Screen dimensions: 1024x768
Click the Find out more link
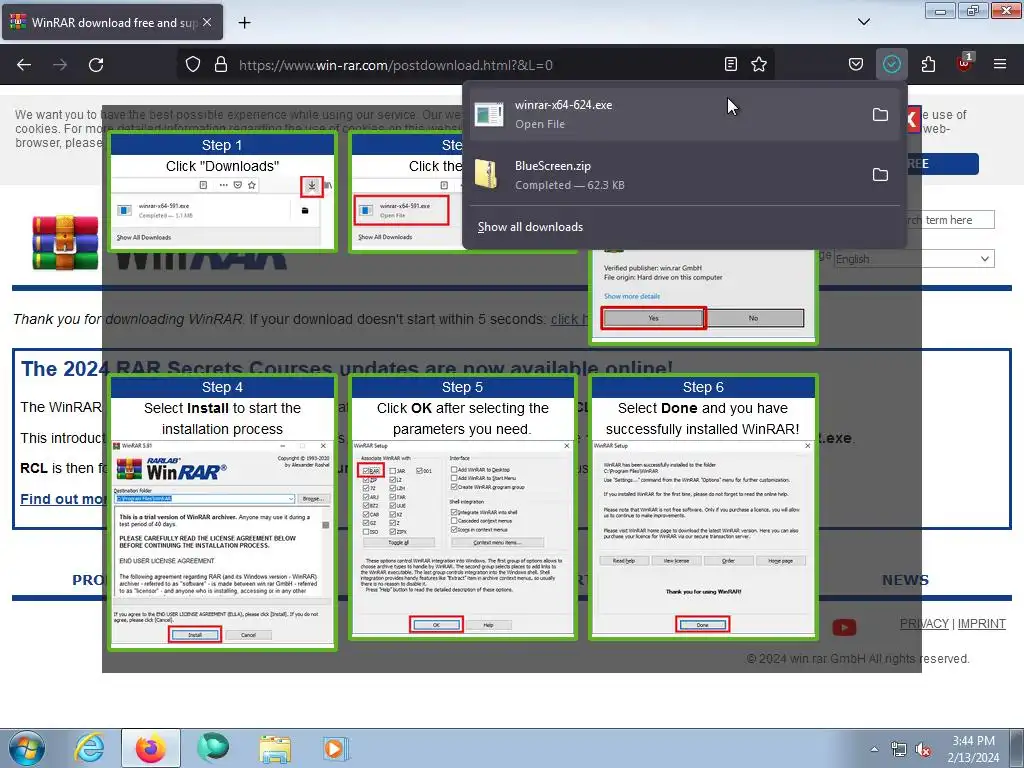pyautogui.click(x=63, y=499)
